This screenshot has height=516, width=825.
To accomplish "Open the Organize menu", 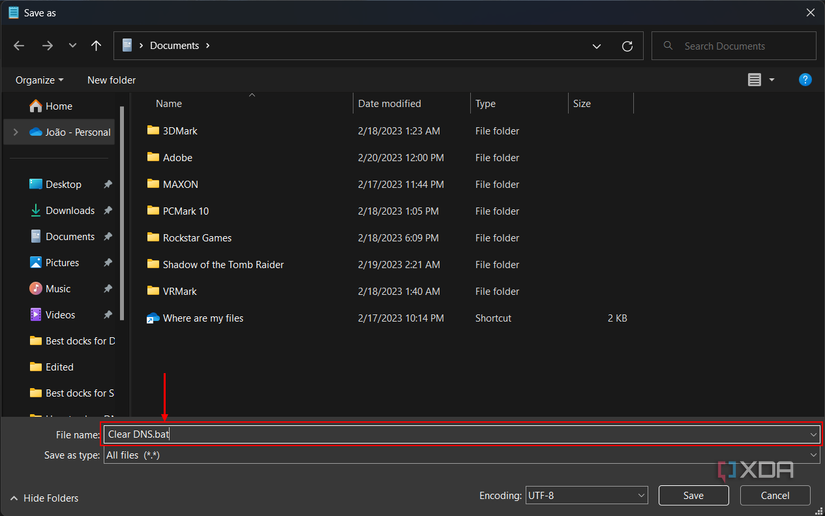I will click(39, 80).
